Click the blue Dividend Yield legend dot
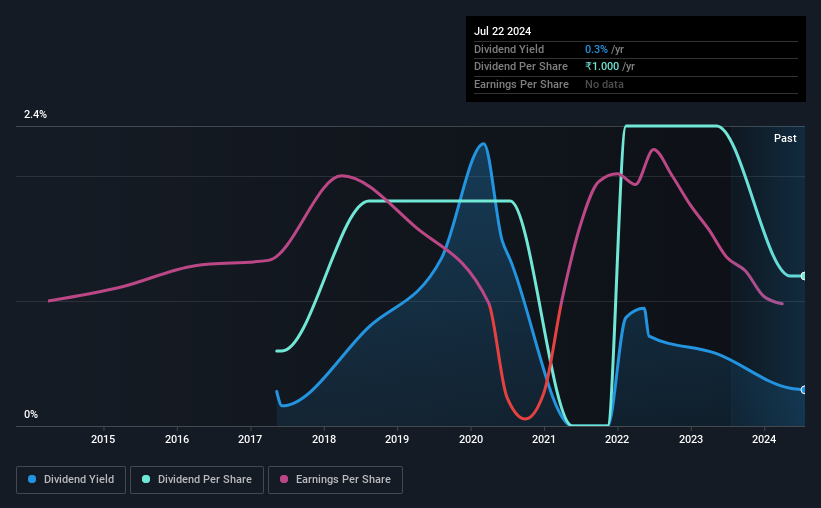The height and width of the screenshot is (508, 821). point(32,479)
